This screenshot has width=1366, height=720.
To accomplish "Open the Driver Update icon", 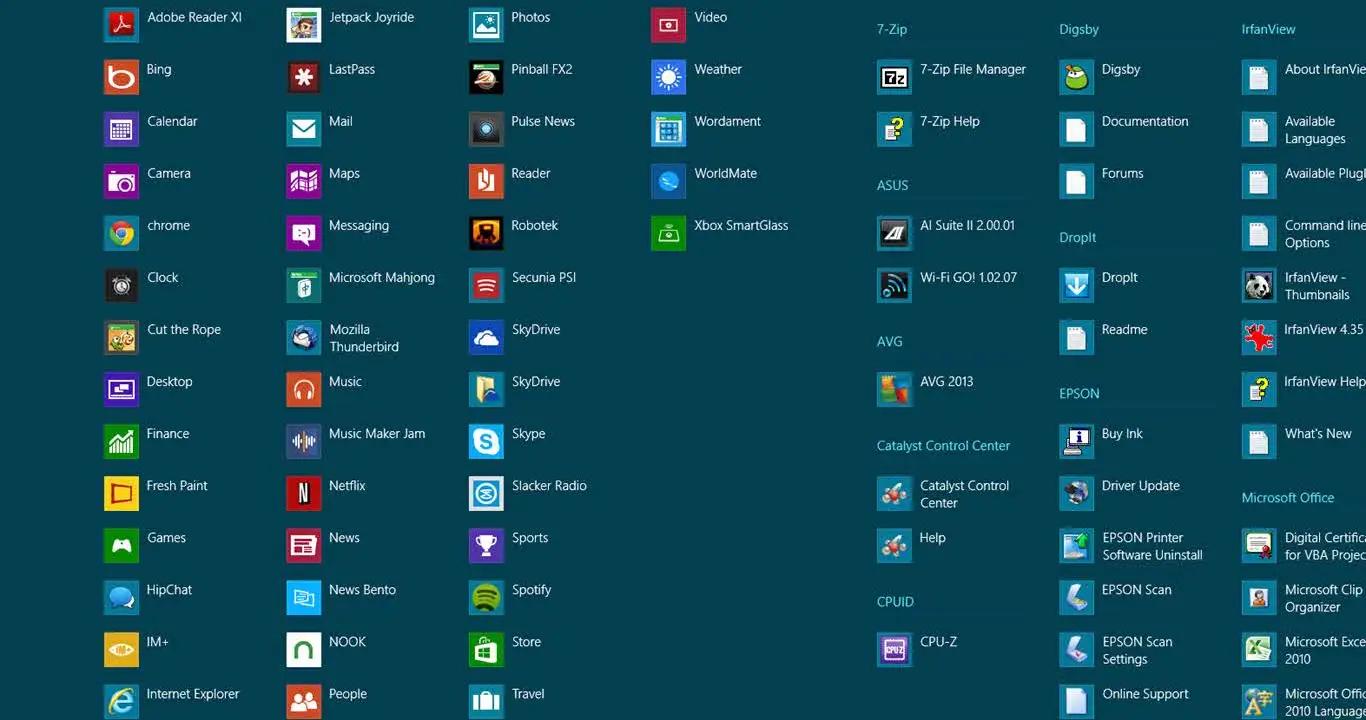I will click(x=1077, y=493).
